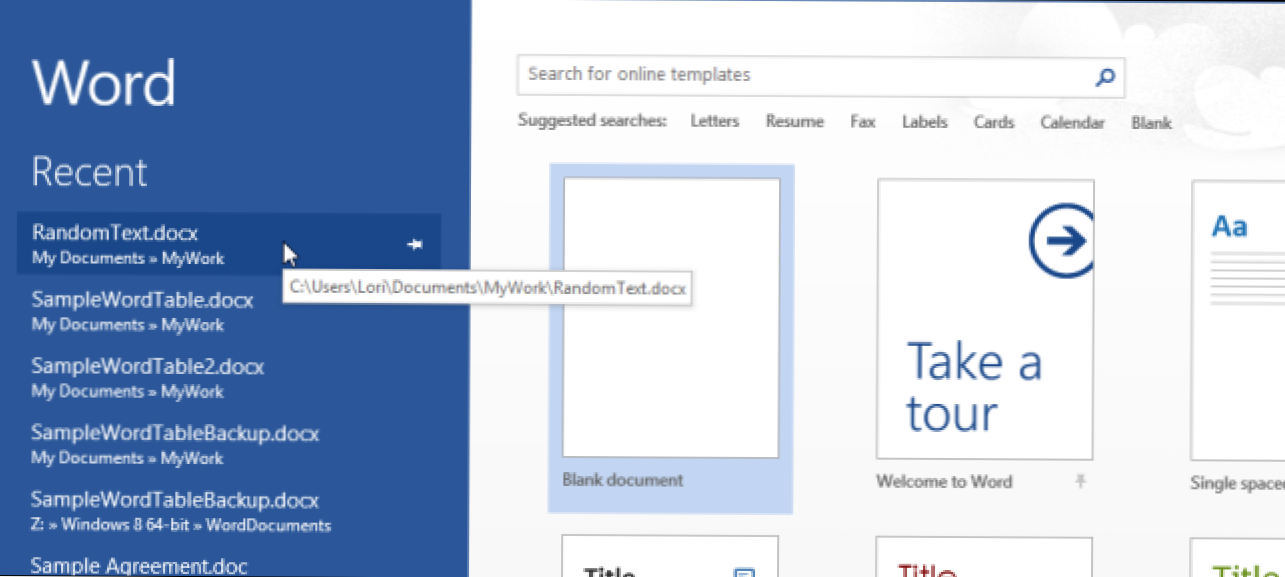Pick the Calendar suggested search
Viewport: 1285px width, 577px height.
1072,123
